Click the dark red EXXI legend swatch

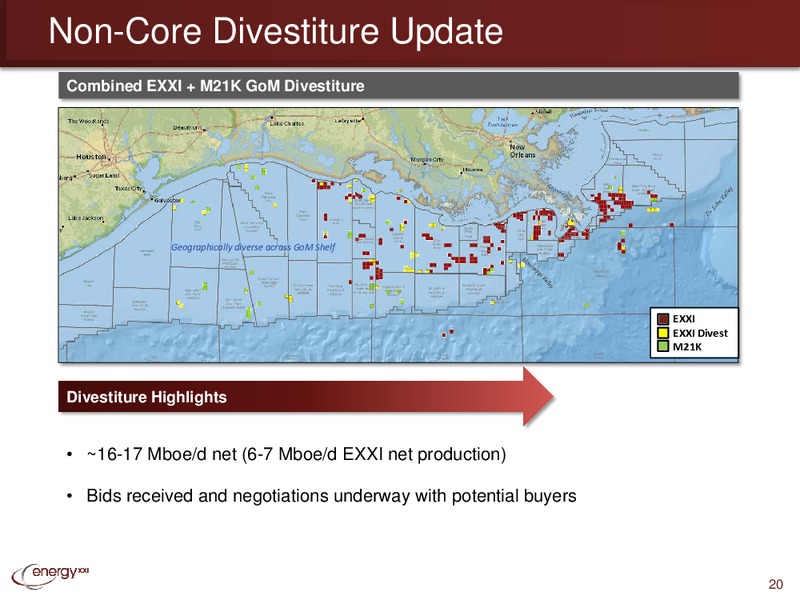(x=663, y=319)
